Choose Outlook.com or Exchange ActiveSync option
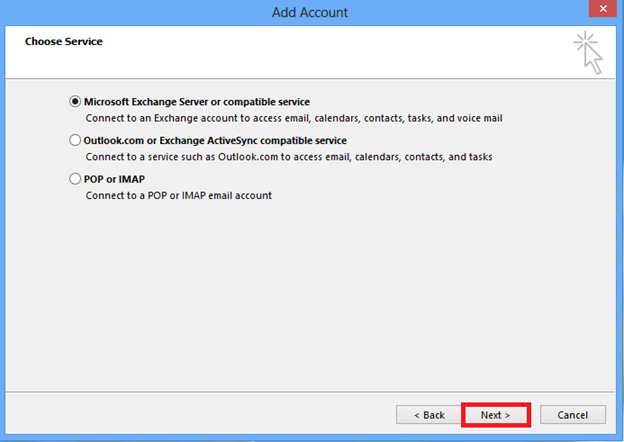Image resolution: width=624 pixels, height=442 pixels. tap(75, 140)
